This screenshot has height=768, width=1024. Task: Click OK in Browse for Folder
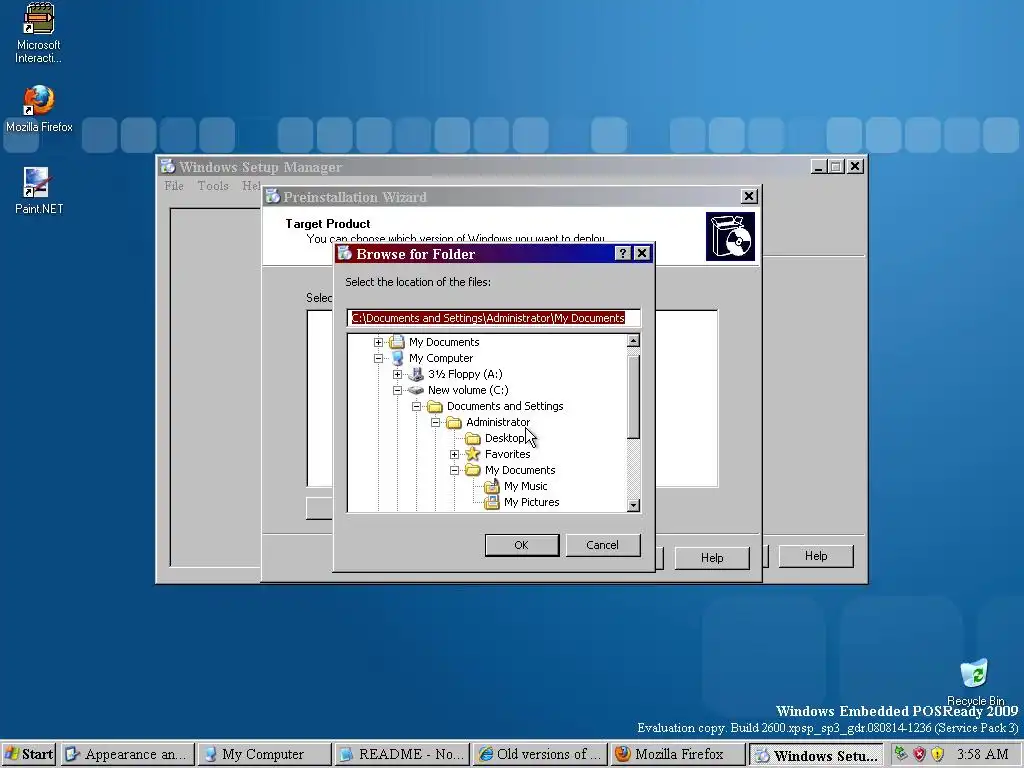pyautogui.click(x=522, y=545)
